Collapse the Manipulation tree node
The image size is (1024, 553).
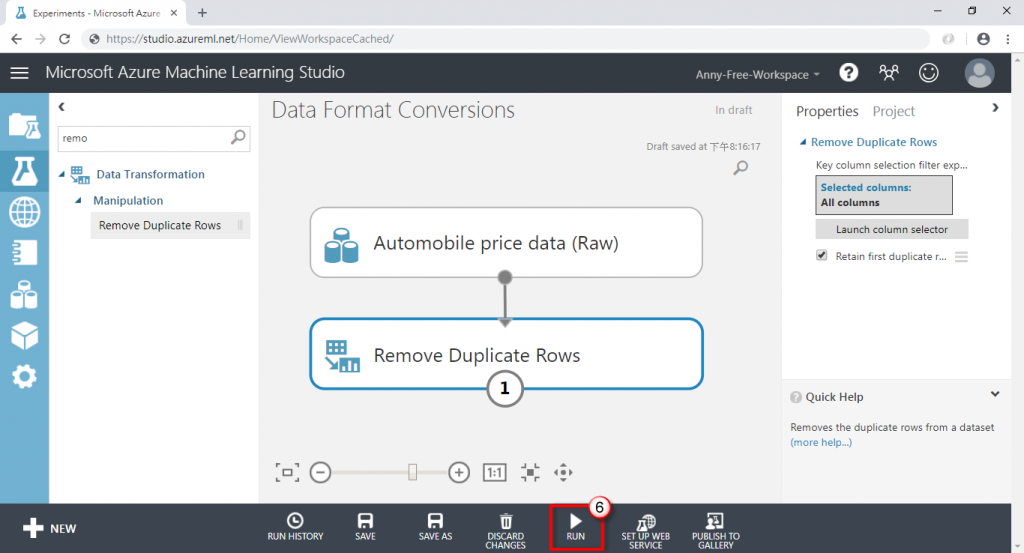78,200
